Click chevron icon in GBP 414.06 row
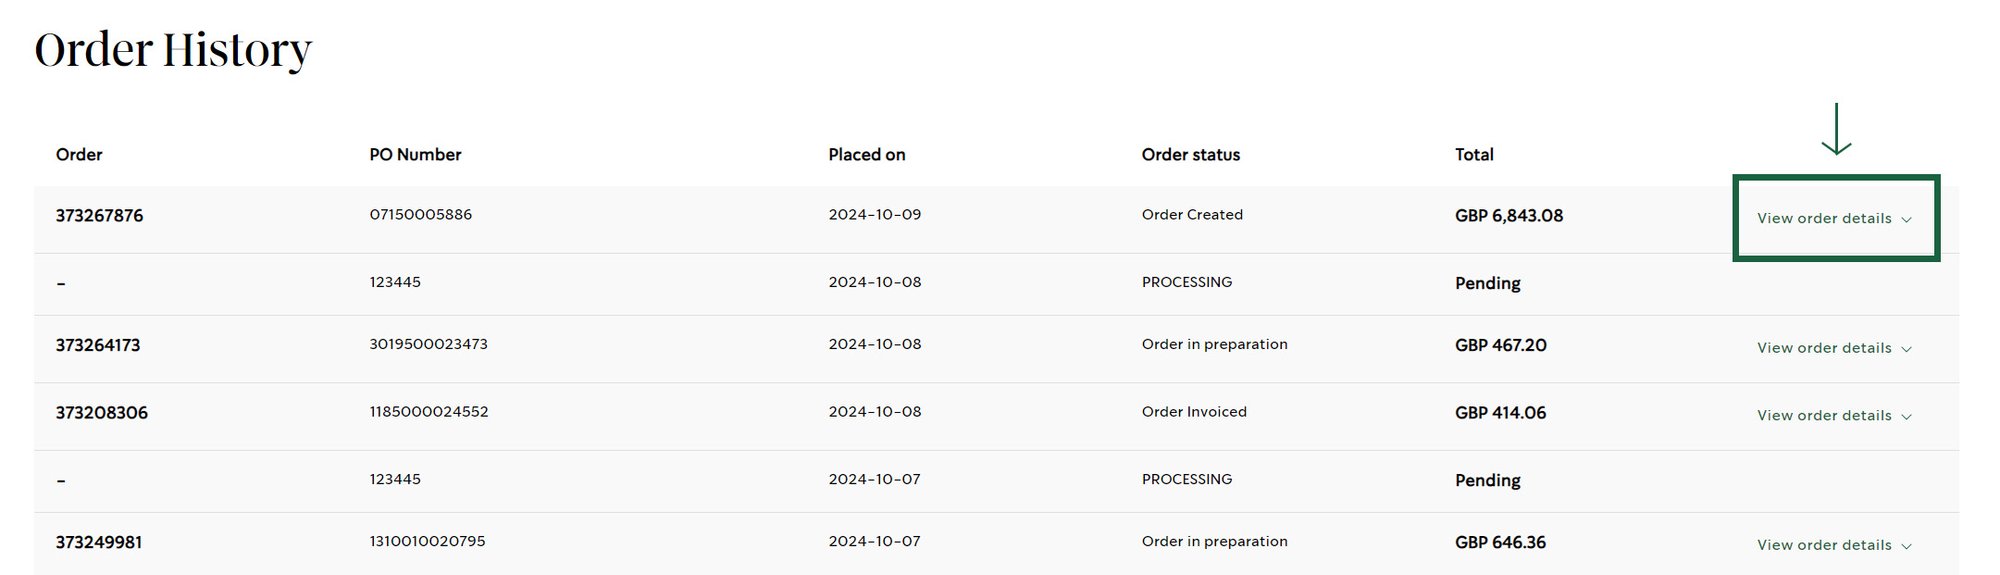The height and width of the screenshot is (575, 2000). pos(1906,417)
